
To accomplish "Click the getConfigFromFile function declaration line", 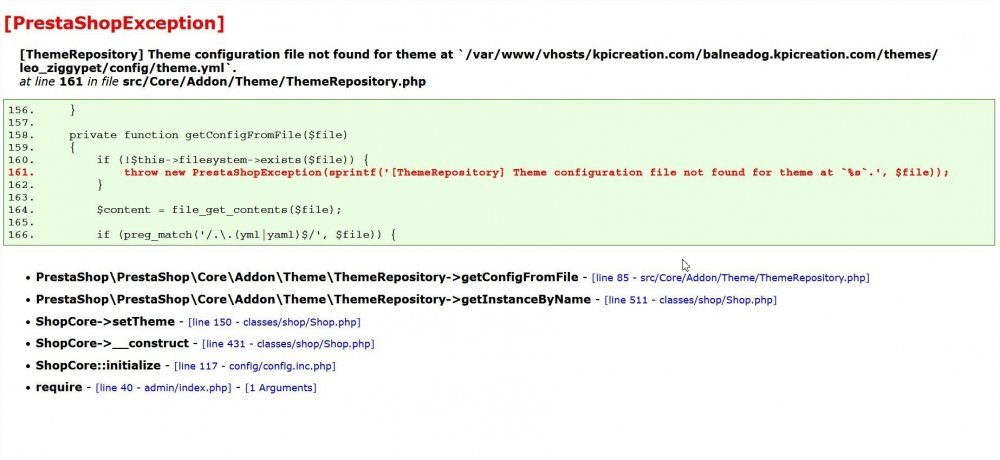I will point(208,135).
